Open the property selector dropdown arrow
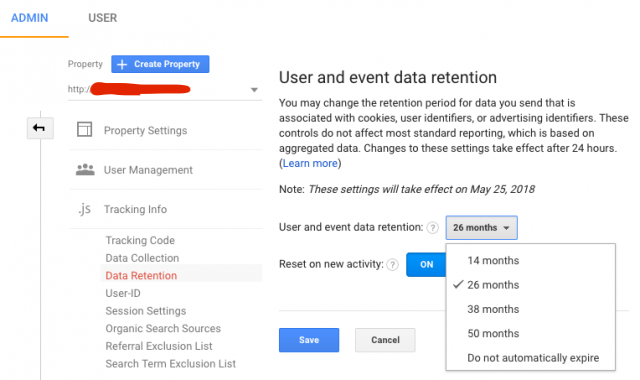Screen dimensions: 640x380 click(x=254, y=90)
